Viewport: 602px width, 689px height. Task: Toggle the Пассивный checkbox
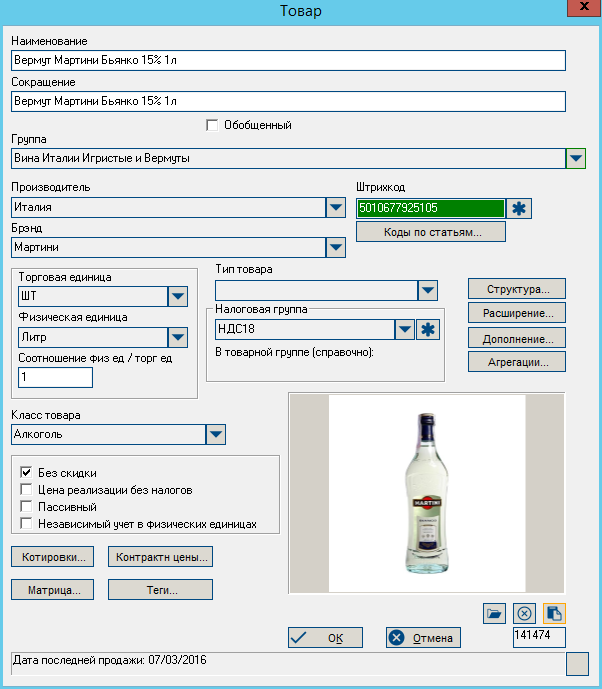[26, 507]
